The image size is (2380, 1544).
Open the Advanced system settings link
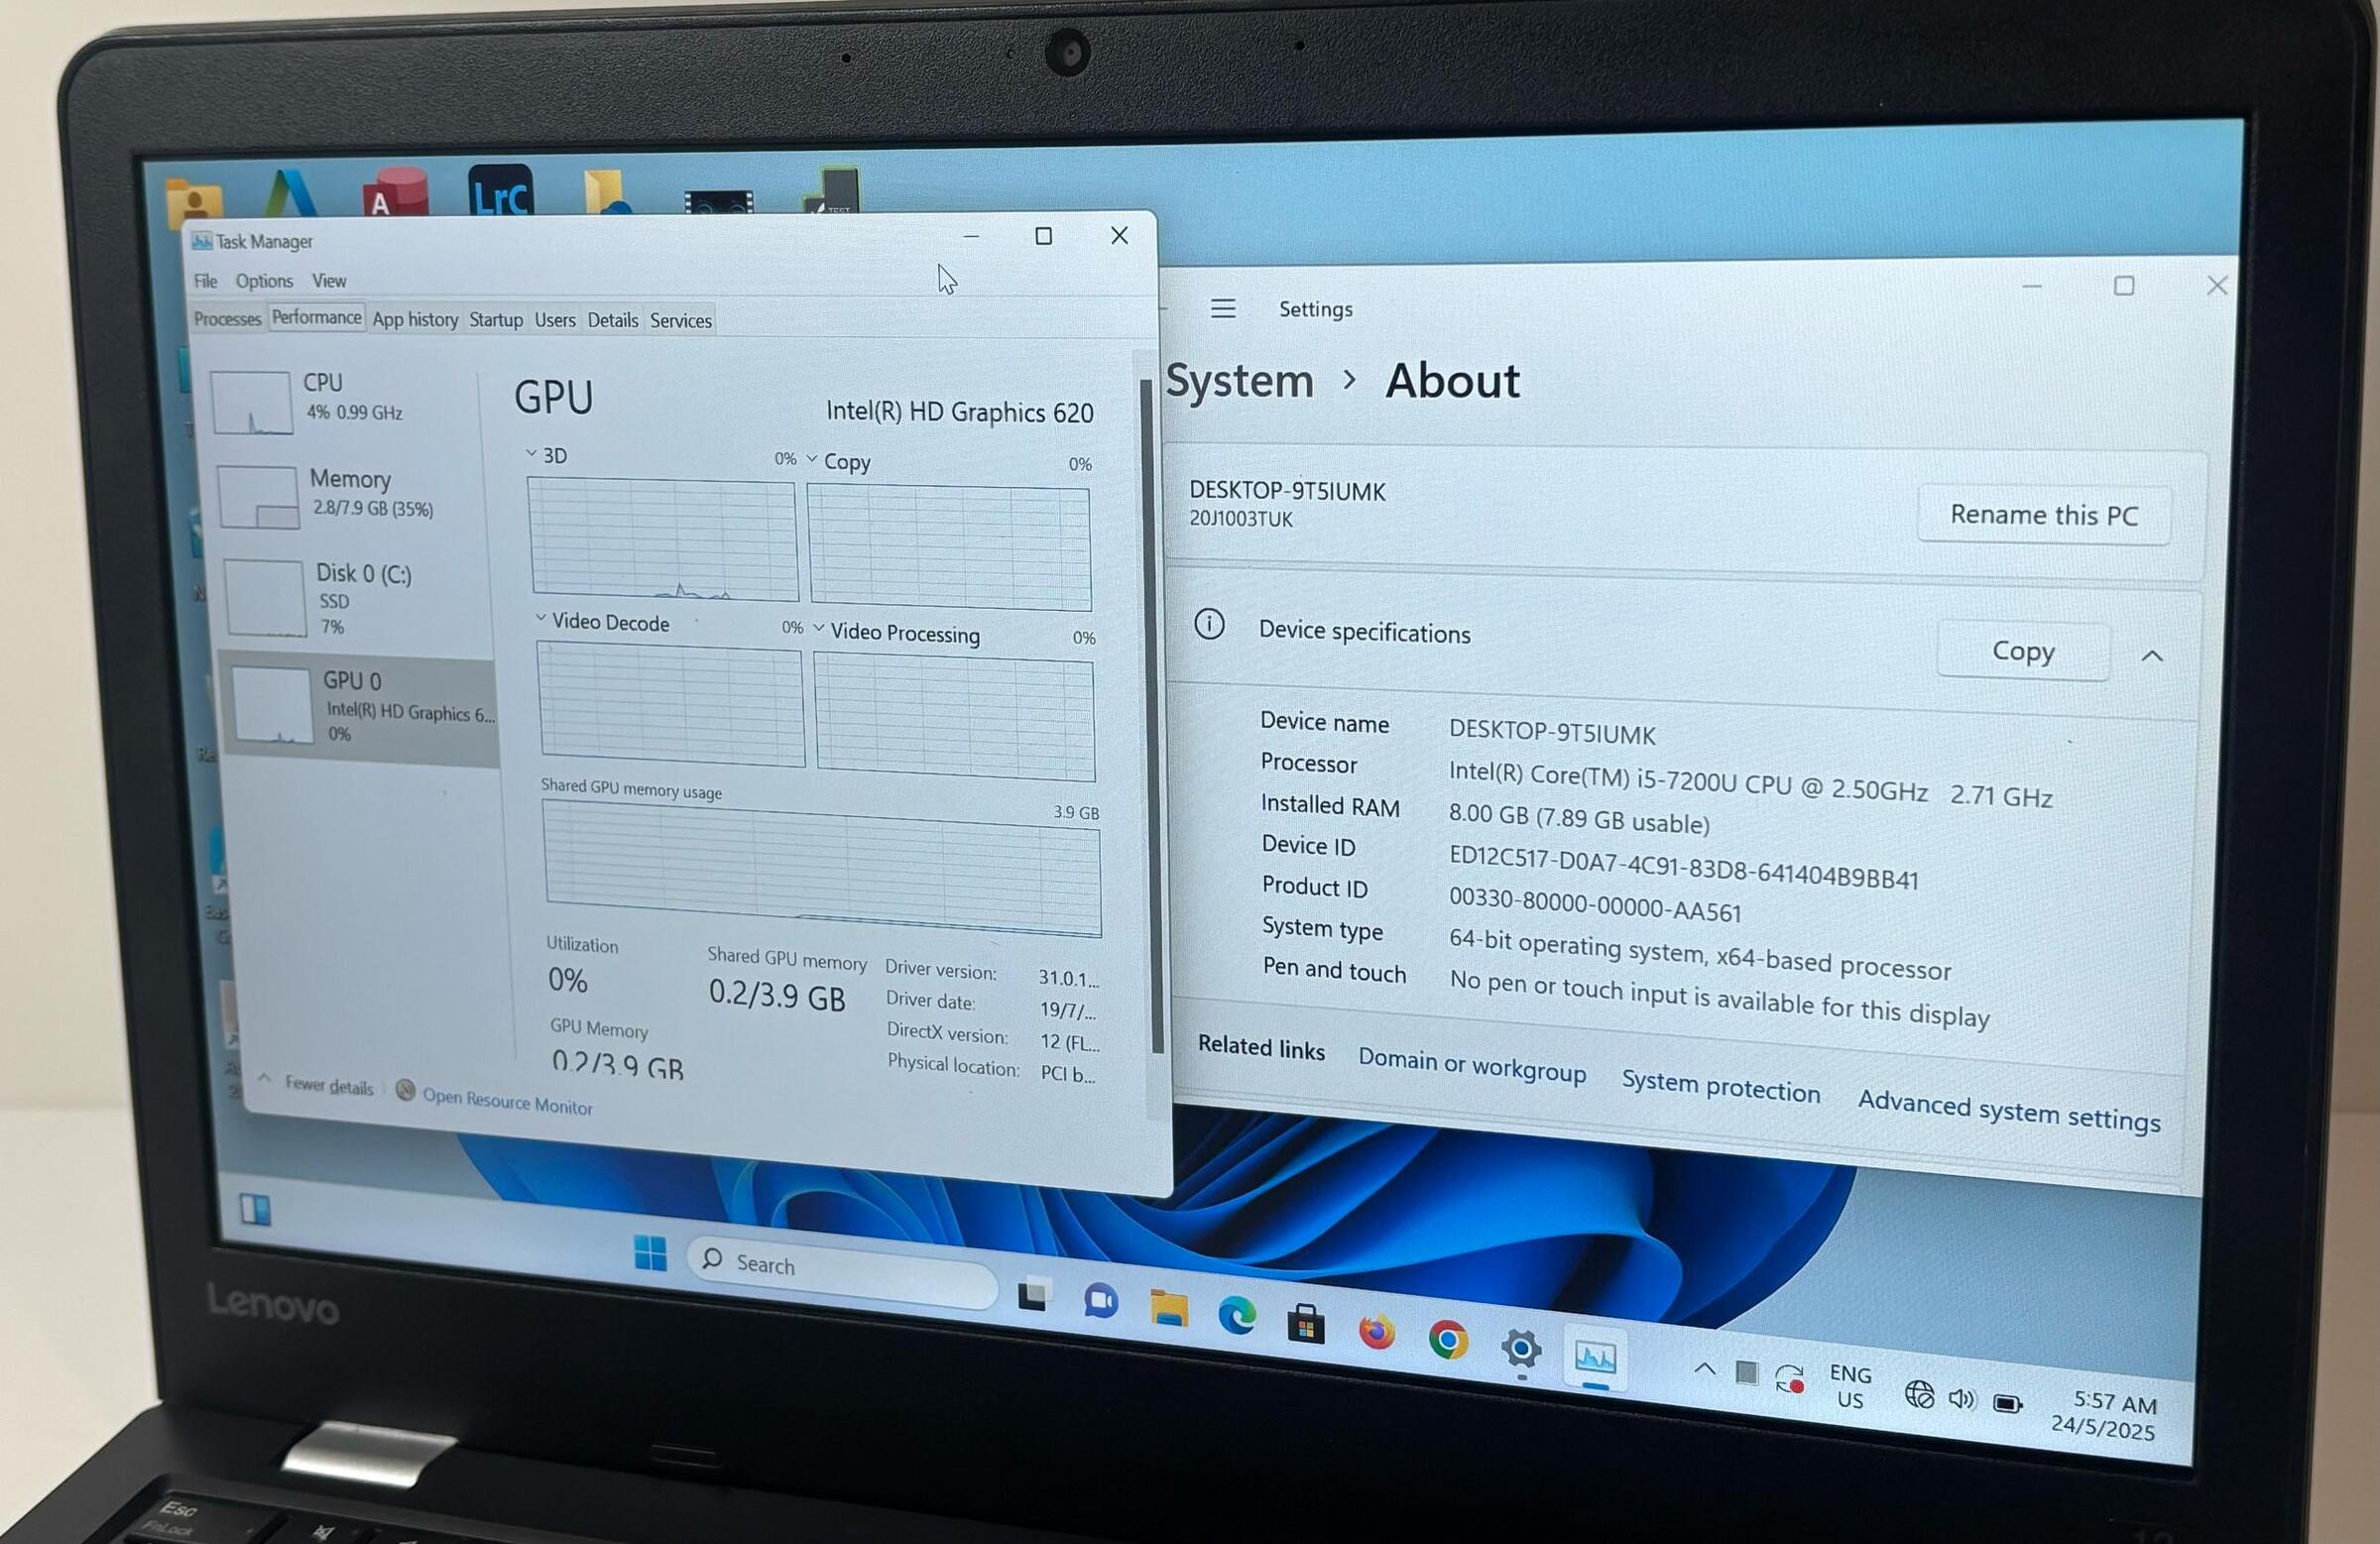pyautogui.click(x=2008, y=1111)
